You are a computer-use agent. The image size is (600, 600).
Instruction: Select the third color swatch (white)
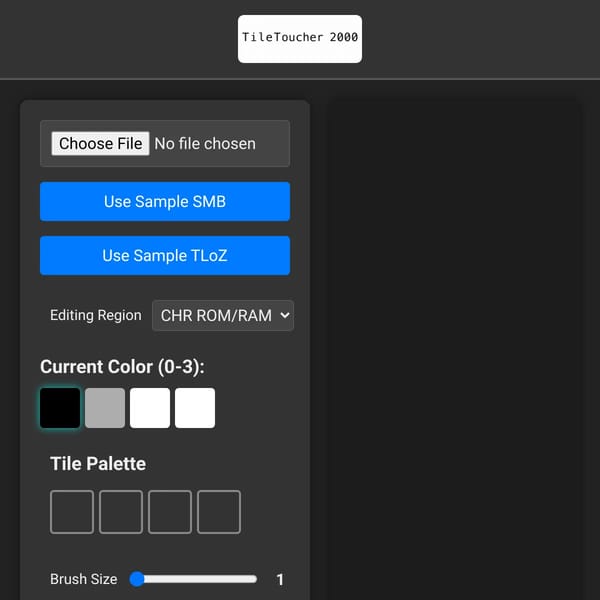[x=150, y=408]
